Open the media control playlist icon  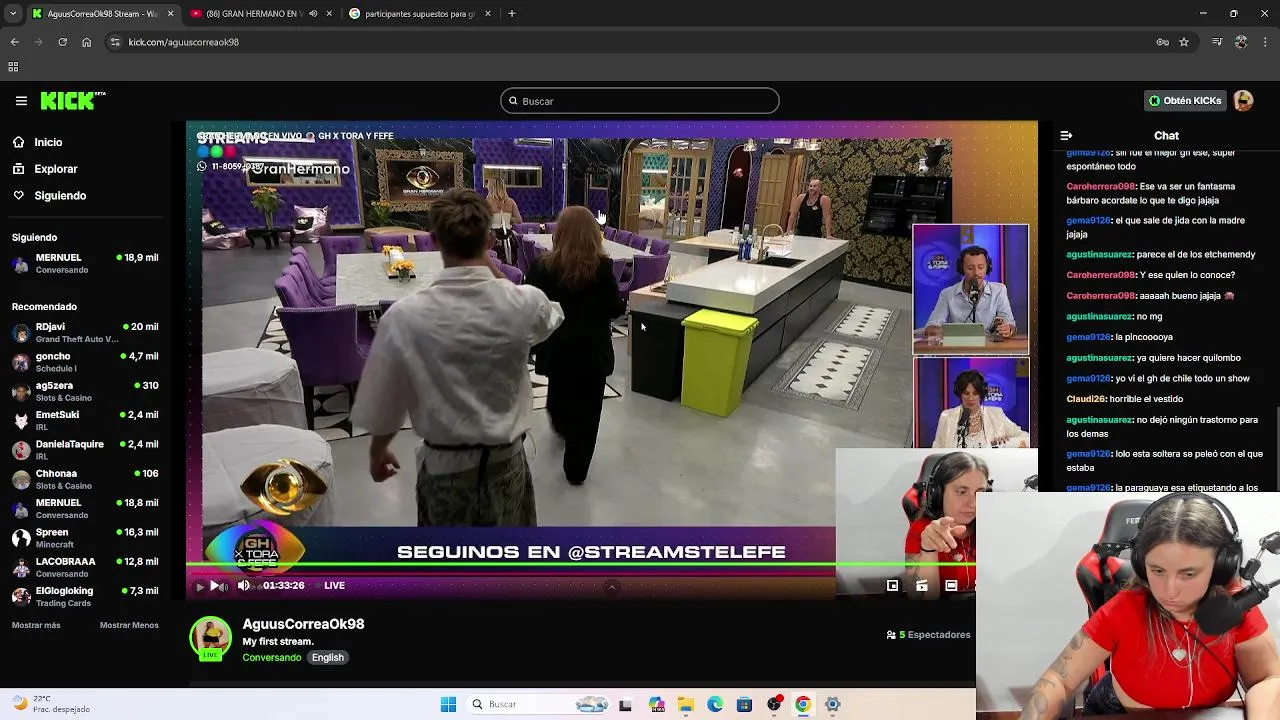click(x=1217, y=42)
